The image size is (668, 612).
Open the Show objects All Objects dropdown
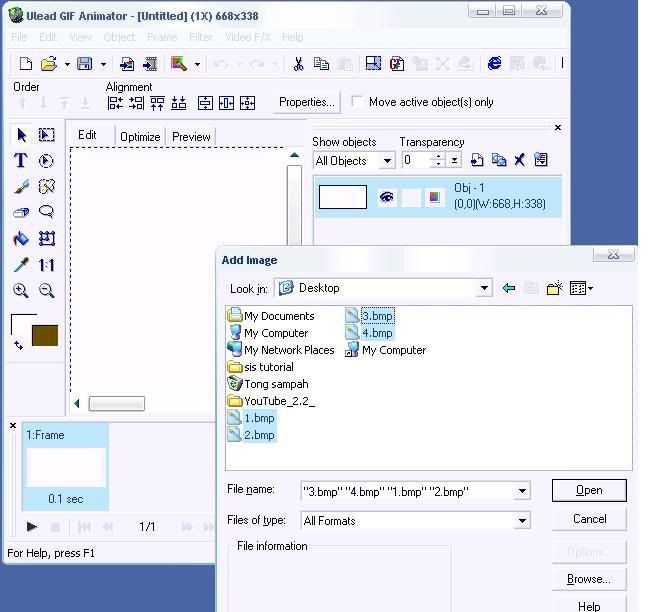coord(387,161)
